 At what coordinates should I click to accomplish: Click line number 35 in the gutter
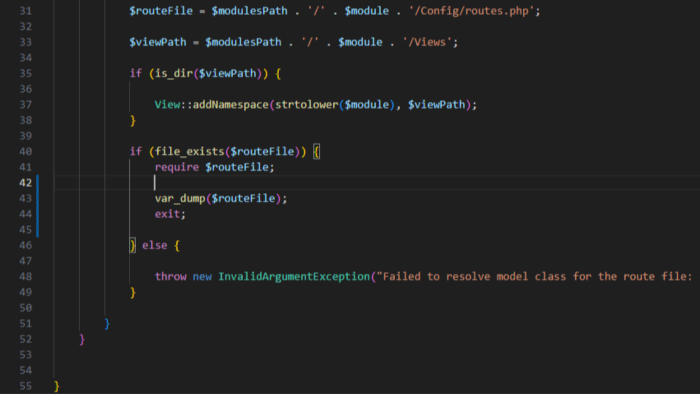[x=25, y=73]
